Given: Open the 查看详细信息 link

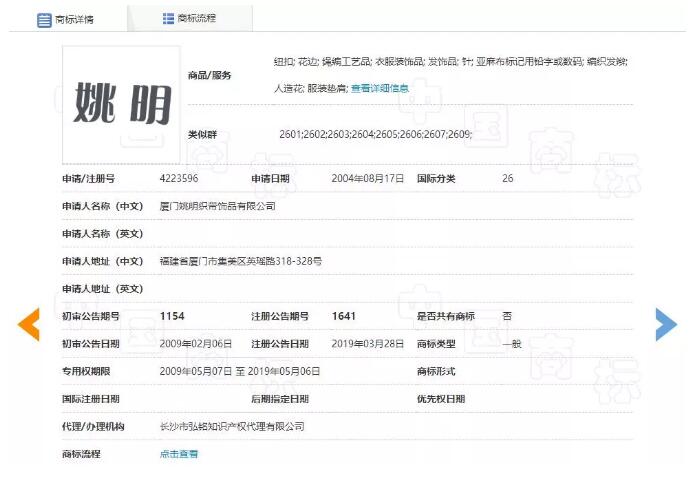Looking at the screenshot, I should click(380, 89).
